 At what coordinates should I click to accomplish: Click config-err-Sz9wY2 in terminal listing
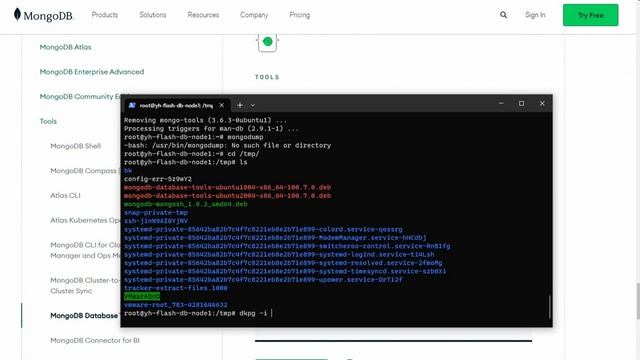[x=158, y=179]
